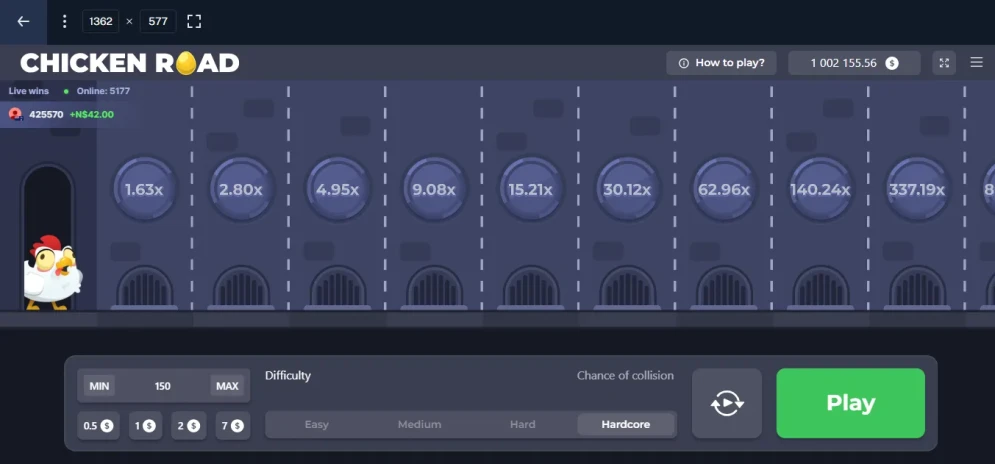Image resolution: width=995 pixels, height=464 pixels.
Task: Click the back arrow icon
Action: pos(23,21)
